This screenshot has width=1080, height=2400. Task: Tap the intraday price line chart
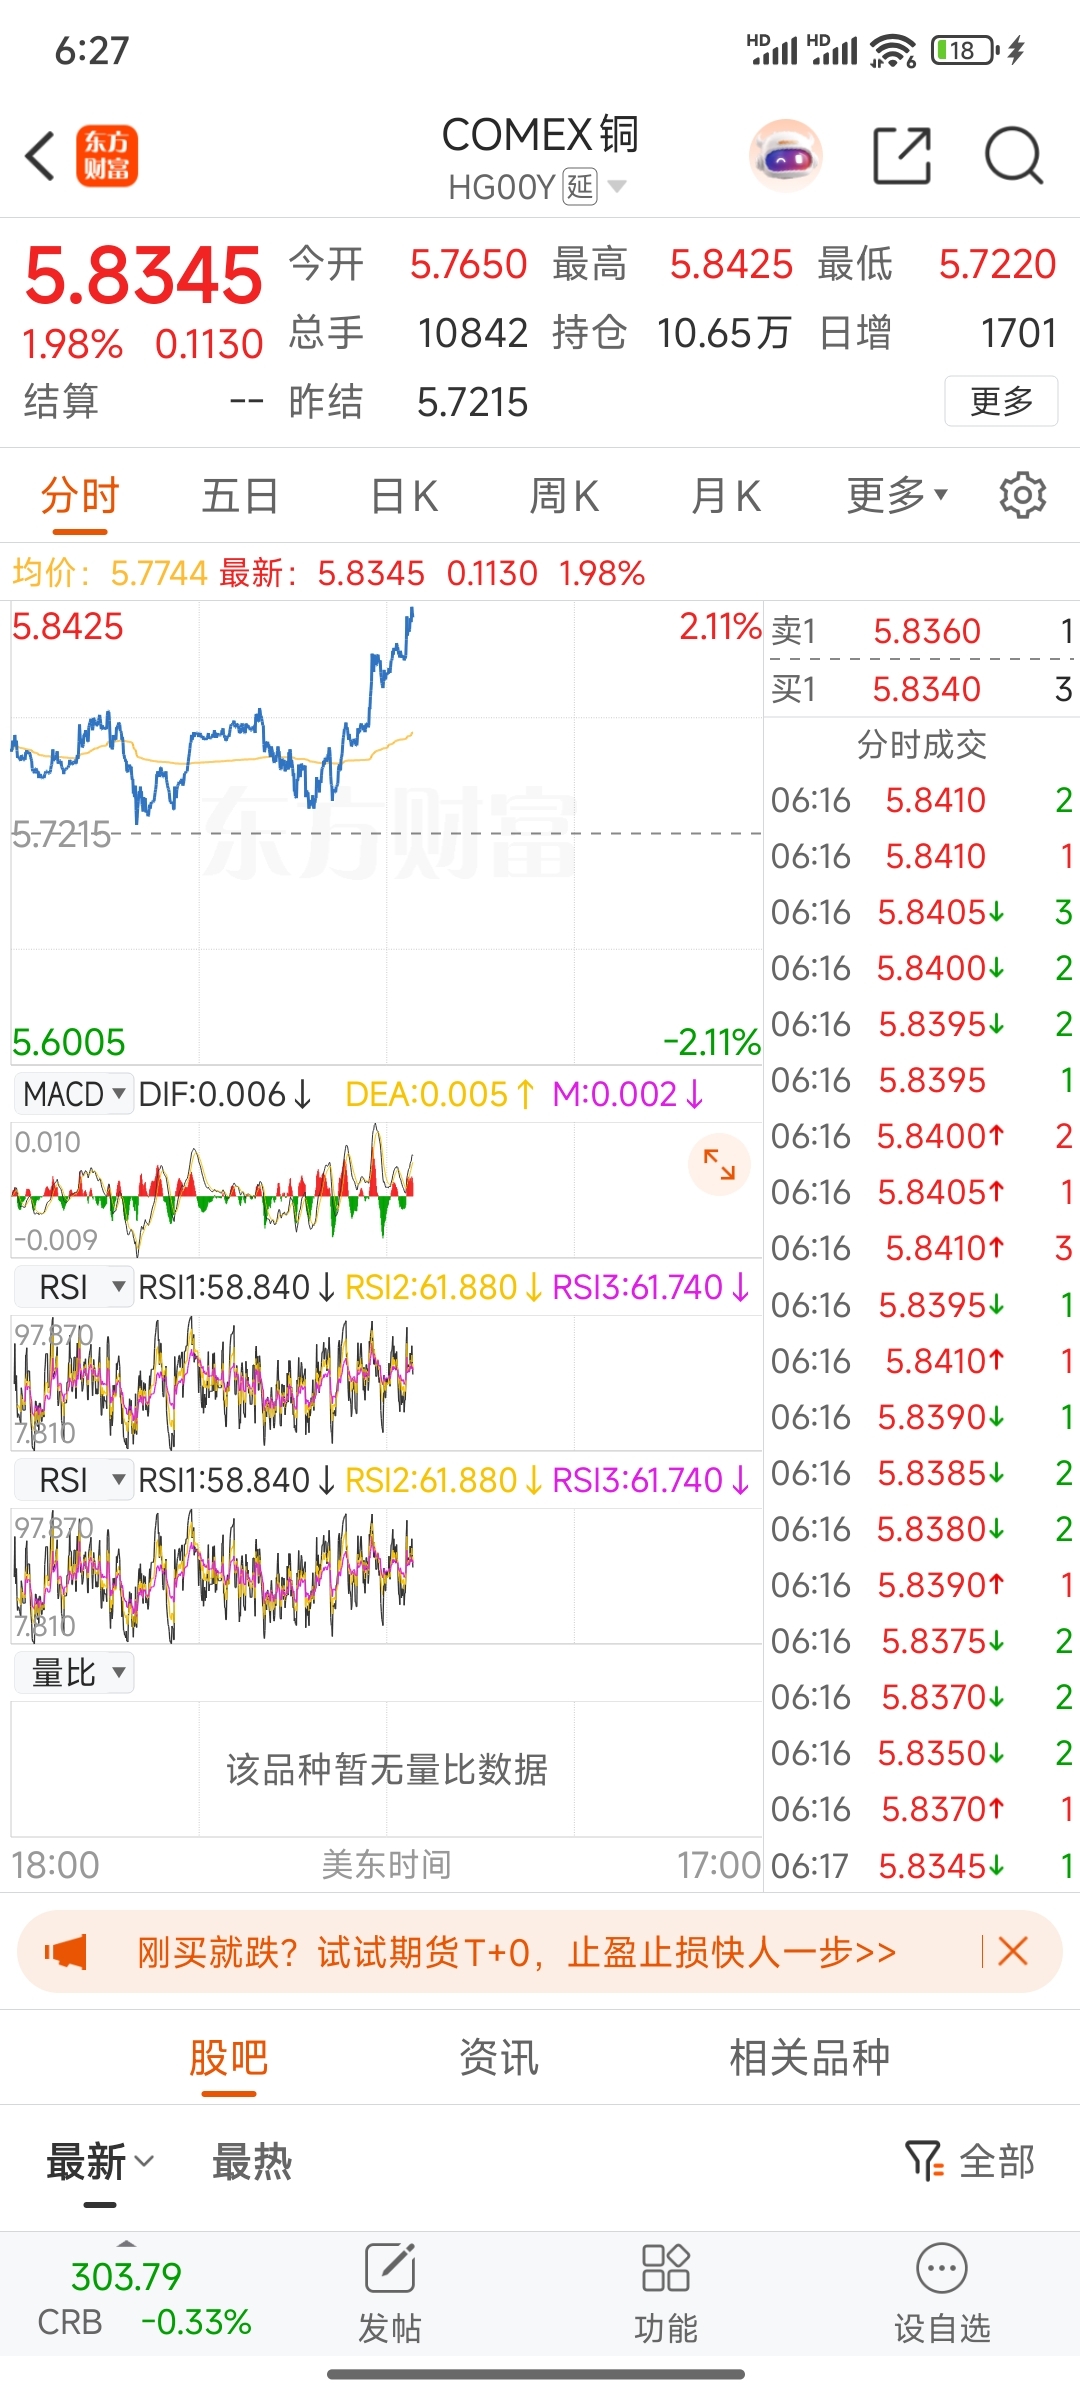coord(386,832)
